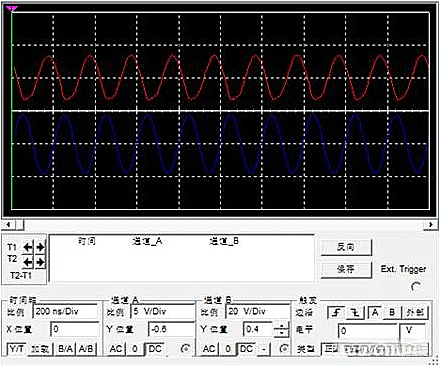Viewport: 439px width, 365px height.
Task: Switch display mode to Y/T
Action: click(x=17, y=349)
